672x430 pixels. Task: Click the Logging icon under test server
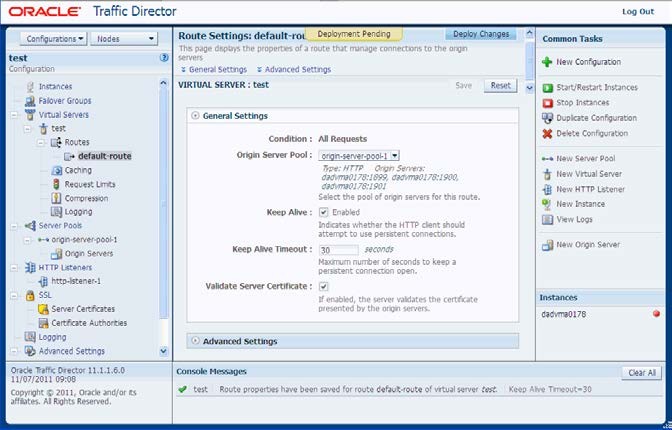pyautogui.click(x=56, y=211)
